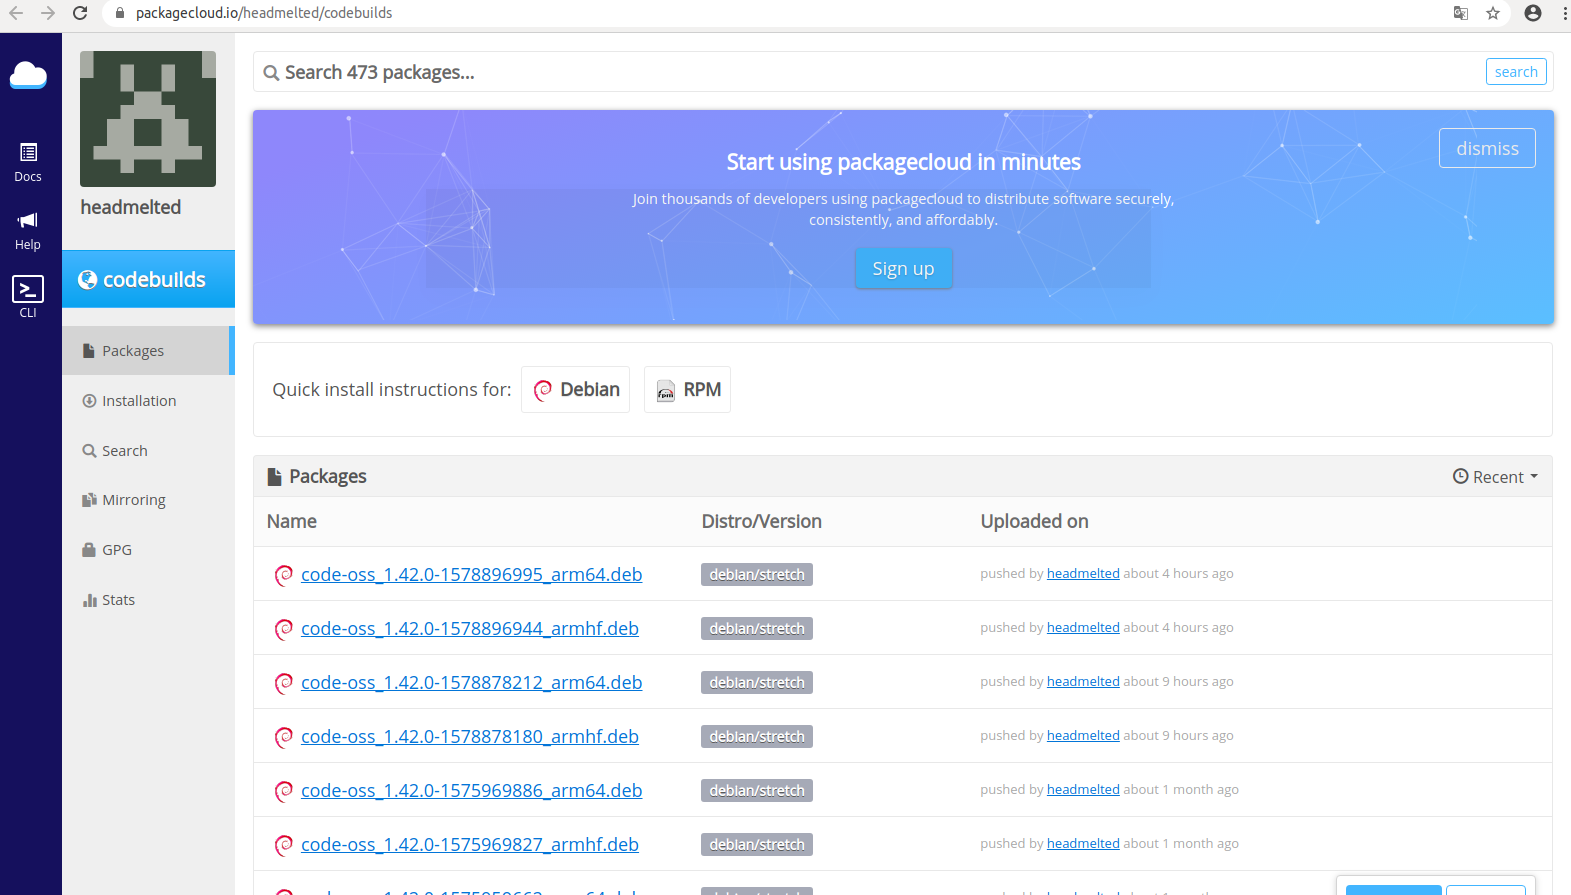This screenshot has width=1571, height=895.
Task: Open the codebuilds repository header
Action: (x=148, y=279)
